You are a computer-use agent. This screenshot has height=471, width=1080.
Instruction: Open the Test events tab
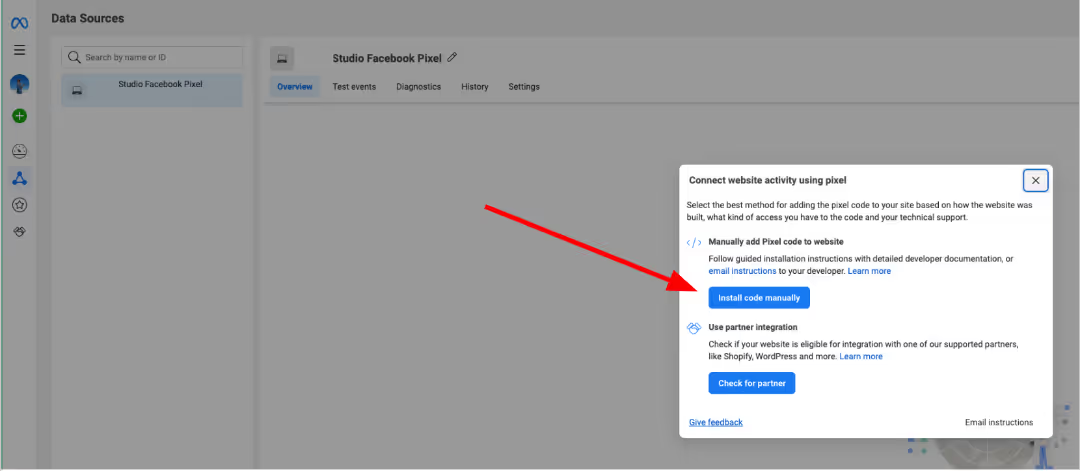pos(354,87)
